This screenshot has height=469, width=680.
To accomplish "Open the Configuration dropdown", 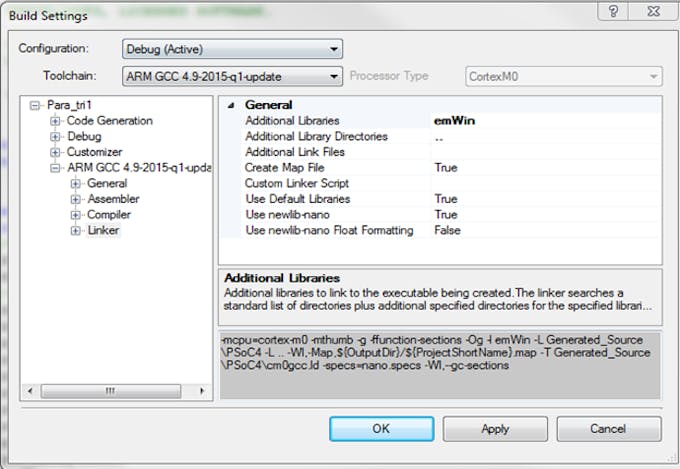I will point(232,49).
